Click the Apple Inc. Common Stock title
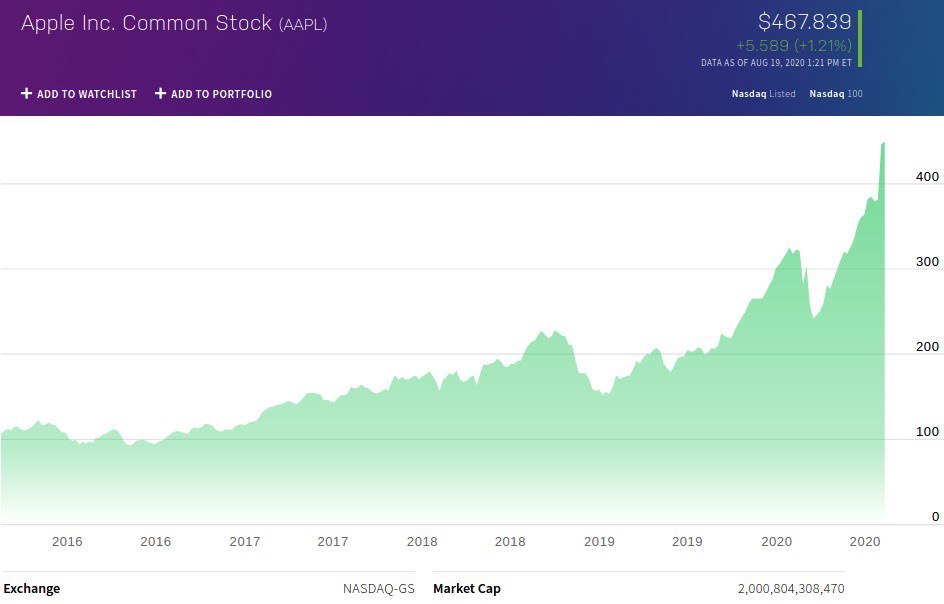The height and width of the screenshot is (604, 944). tap(146, 23)
